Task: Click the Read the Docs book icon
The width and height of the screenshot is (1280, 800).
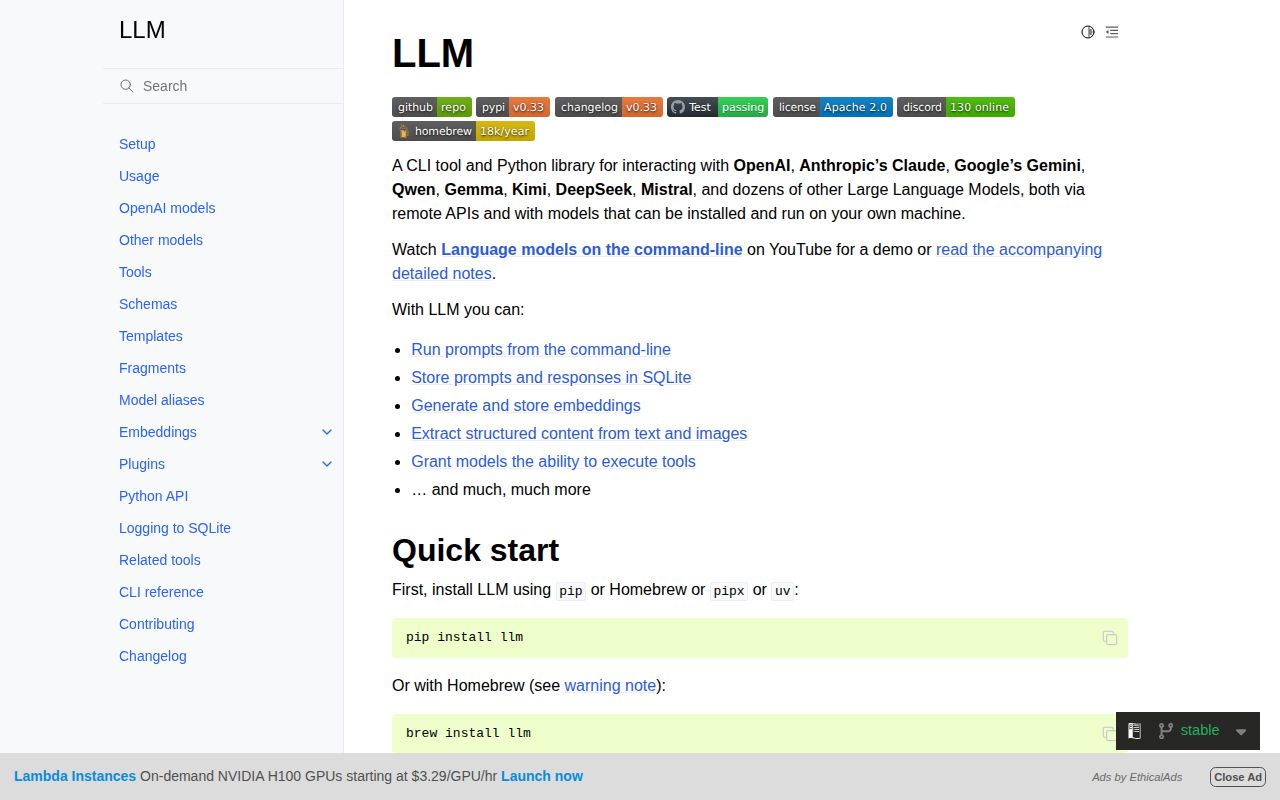Action: [1135, 731]
